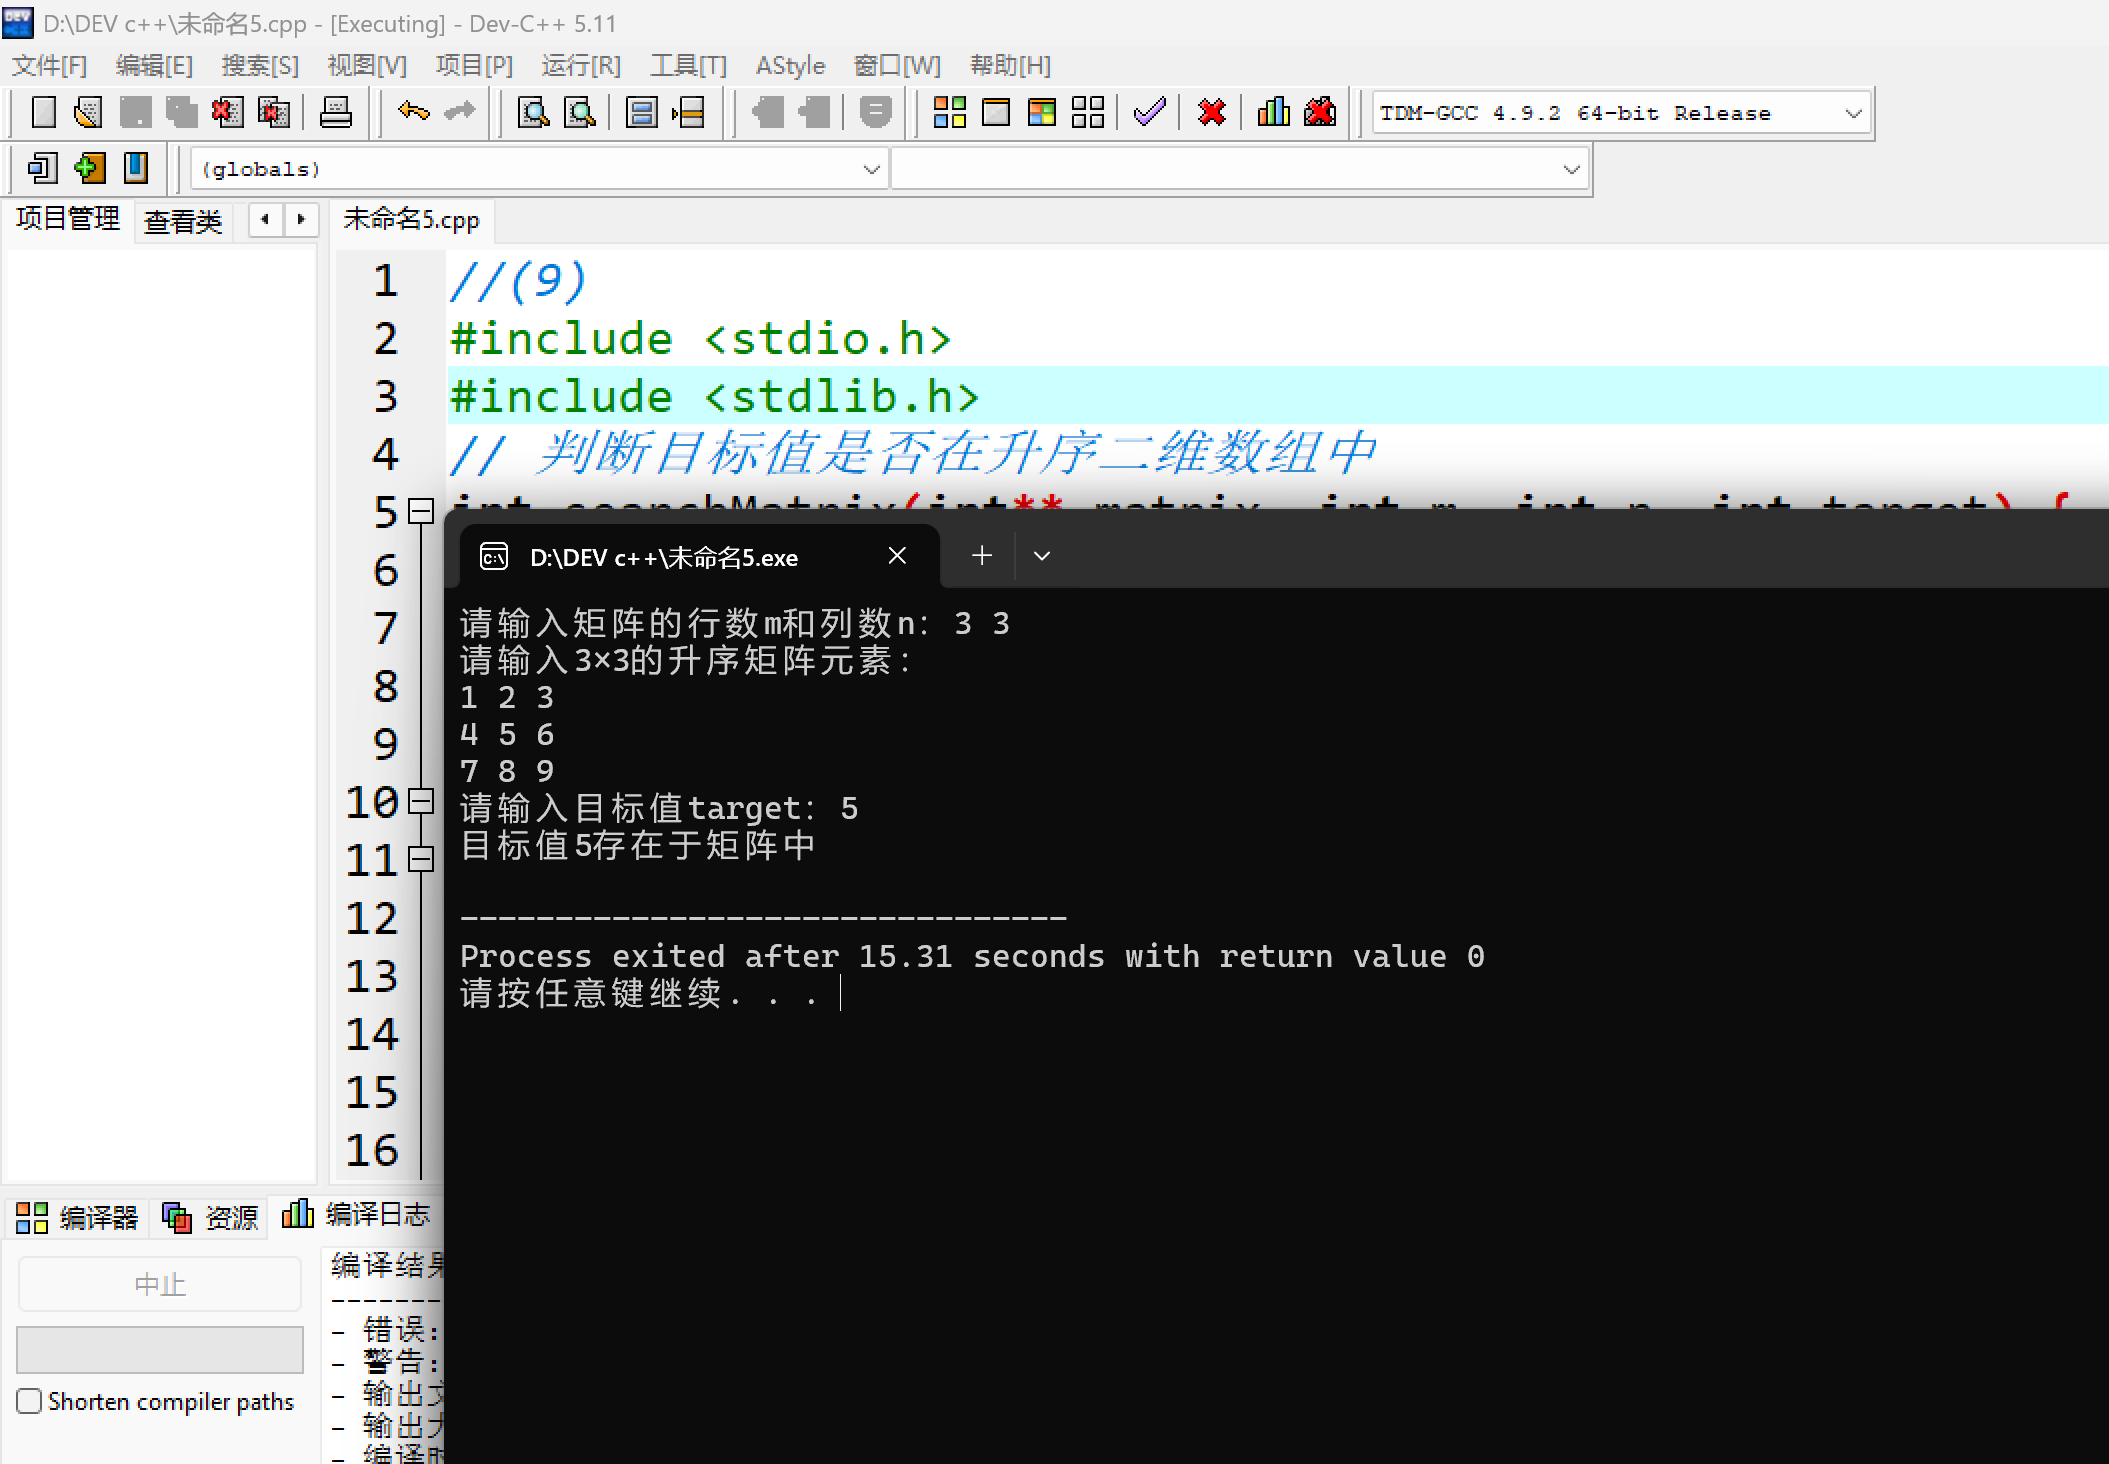This screenshot has width=2109, height=1464.
Task: Collapse the fold marker on line 10
Action: click(x=422, y=801)
